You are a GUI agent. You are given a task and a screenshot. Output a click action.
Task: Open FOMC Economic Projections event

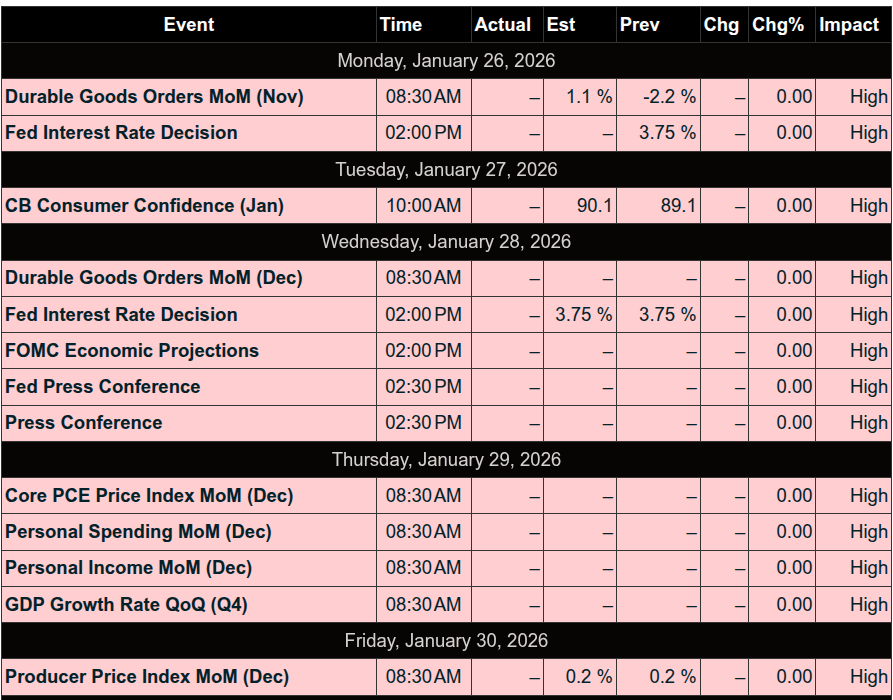coord(132,351)
